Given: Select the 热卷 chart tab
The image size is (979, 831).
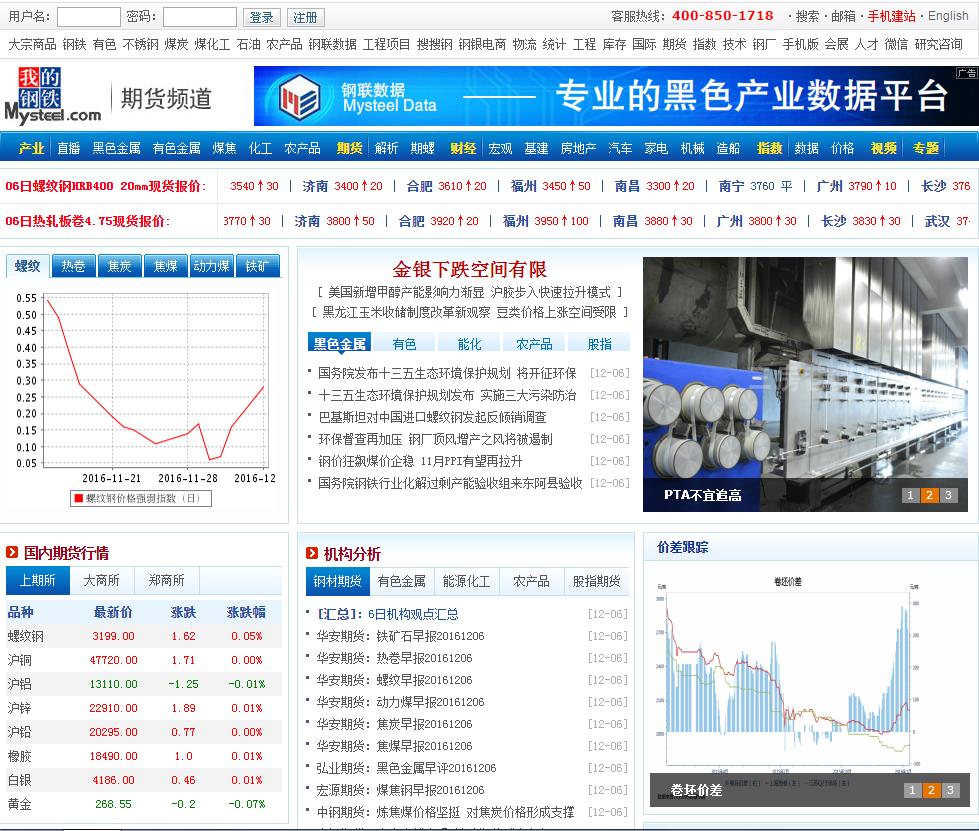Looking at the screenshot, I should [73, 266].
